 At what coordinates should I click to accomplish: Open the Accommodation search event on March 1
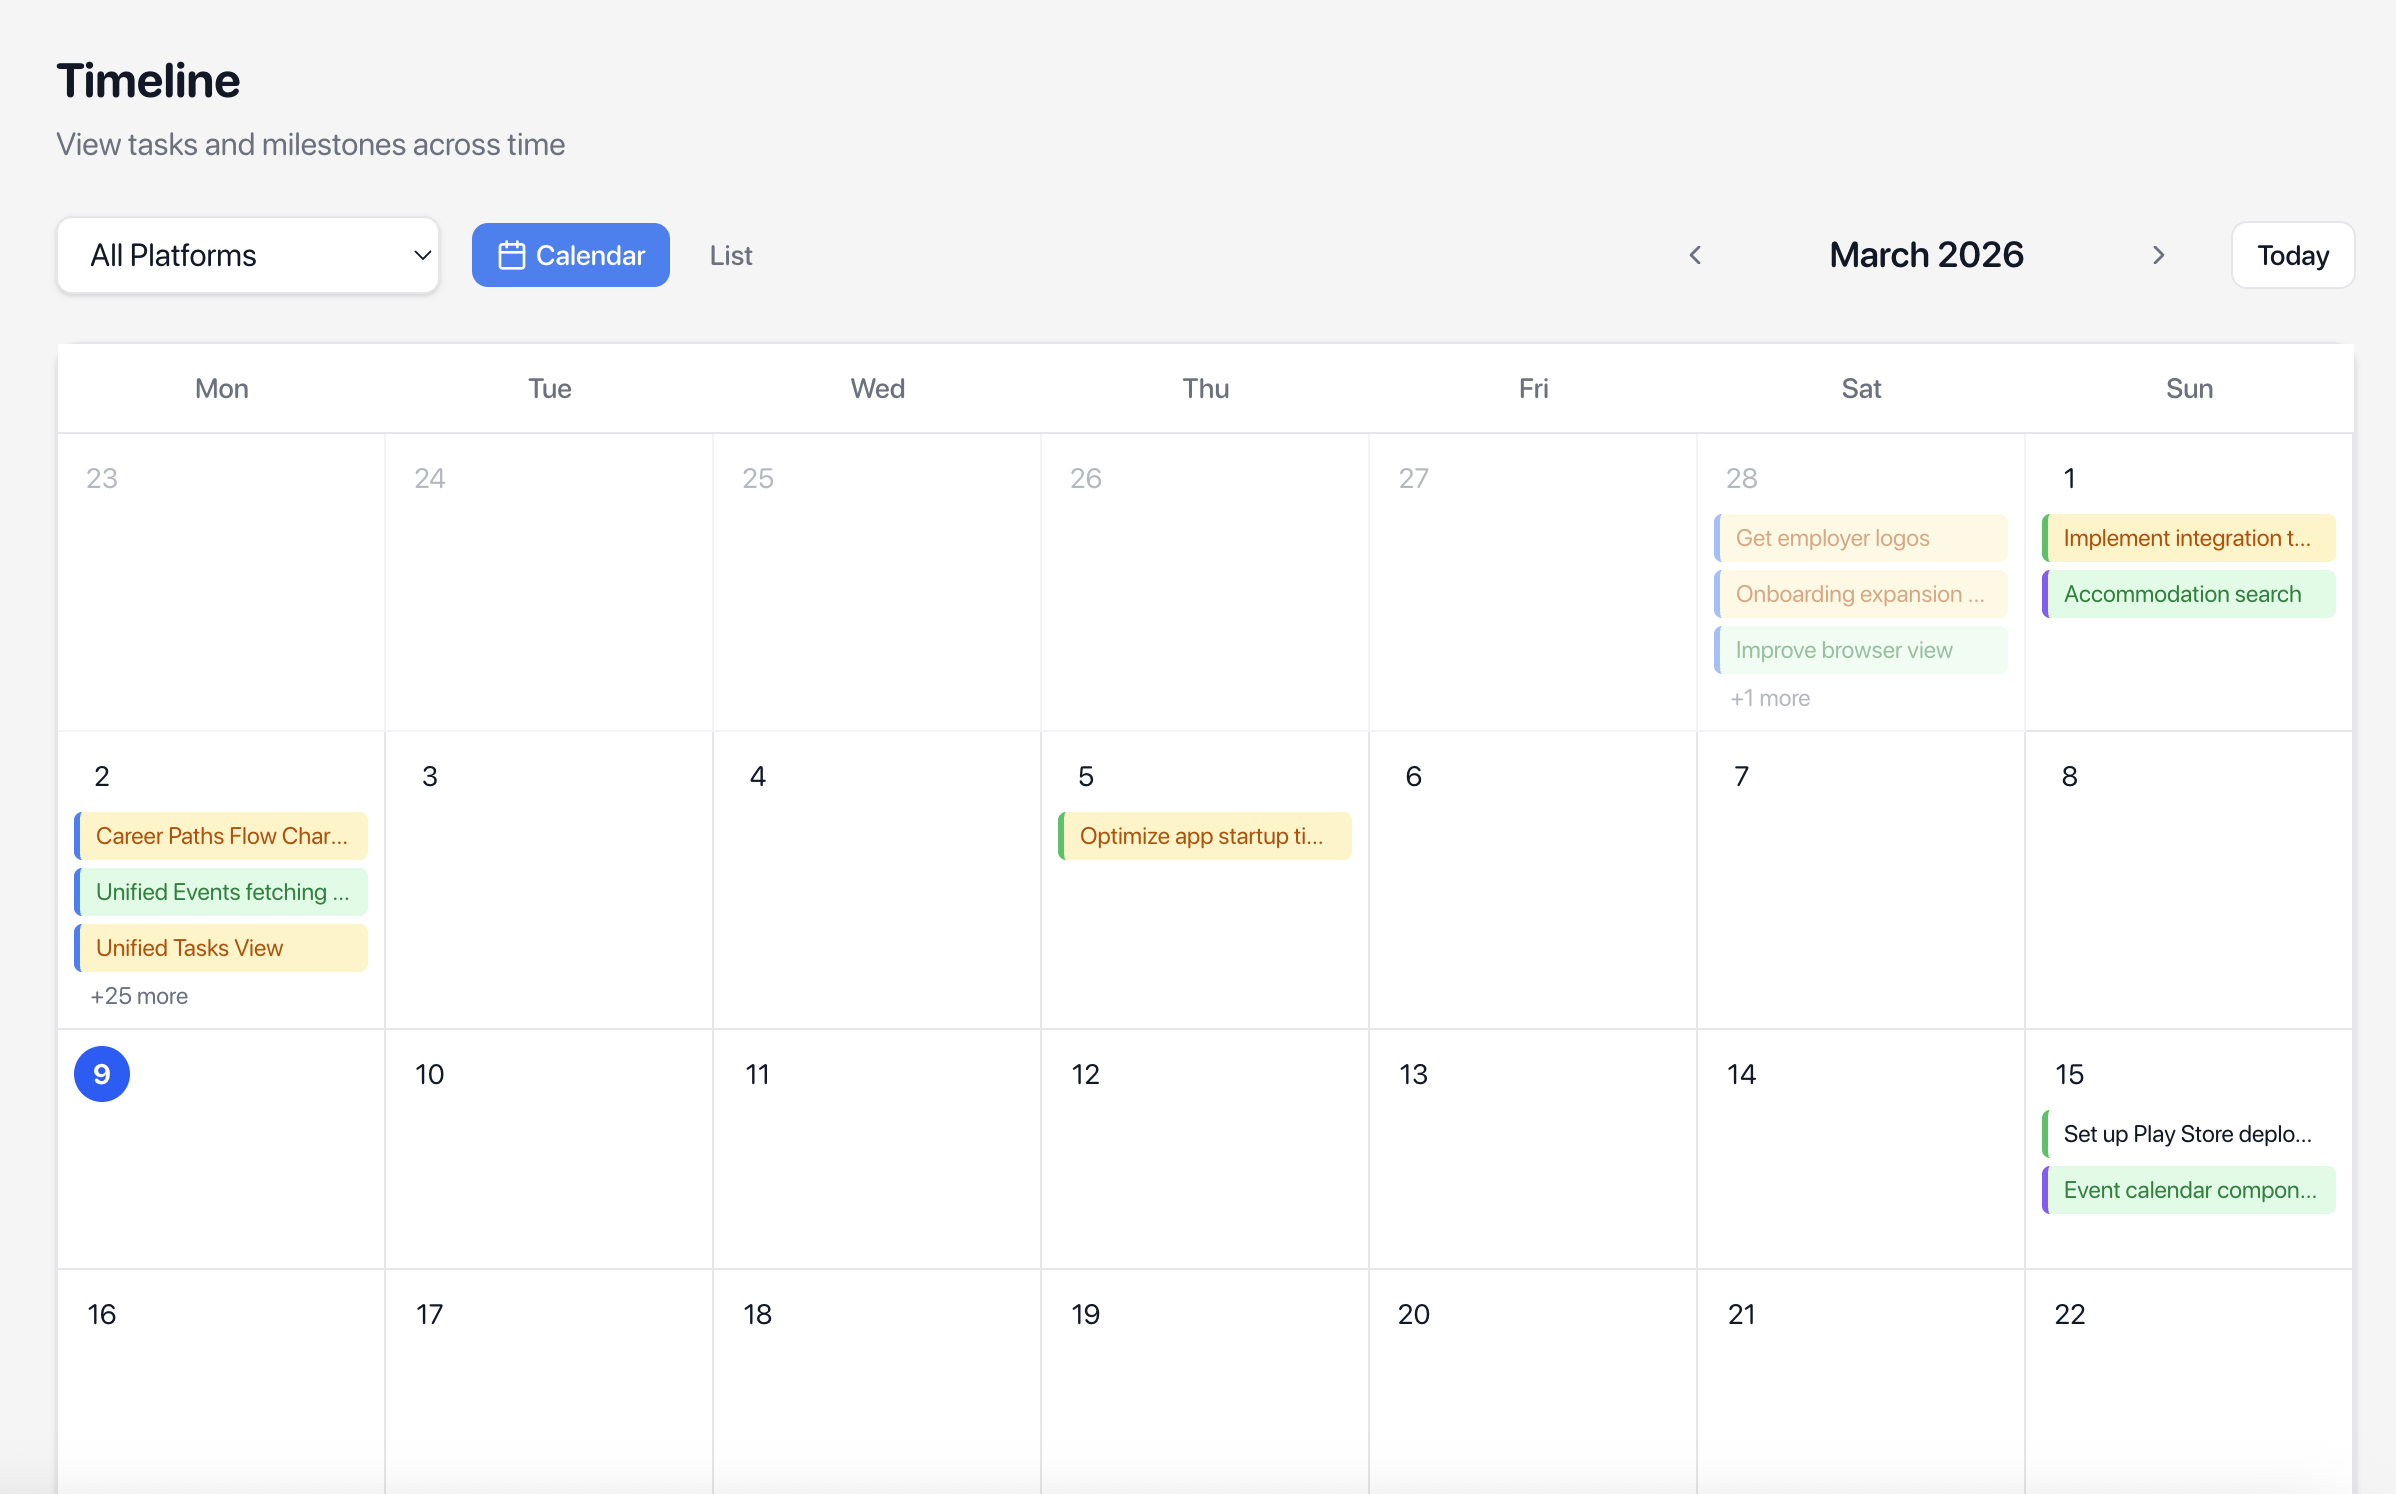[2187, 593]
